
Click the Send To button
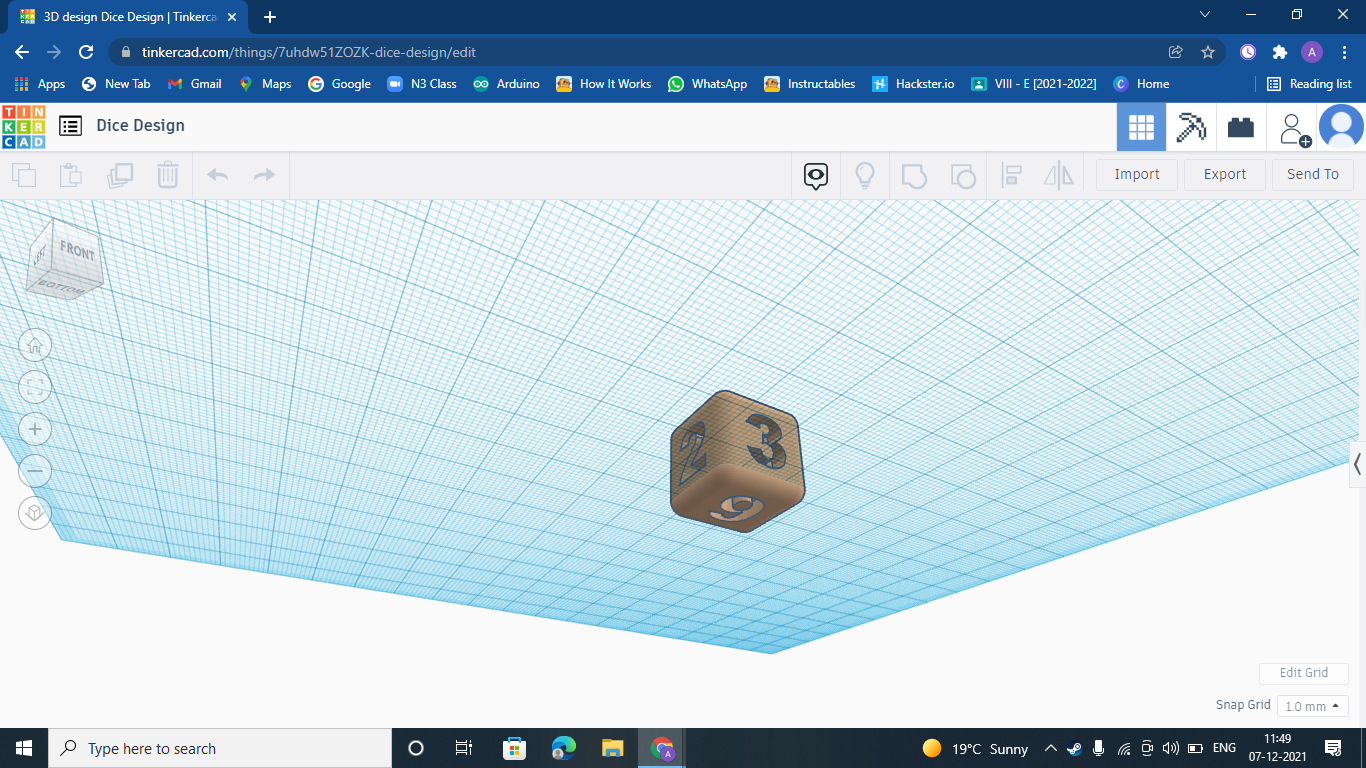click(x=1313, y=174)
